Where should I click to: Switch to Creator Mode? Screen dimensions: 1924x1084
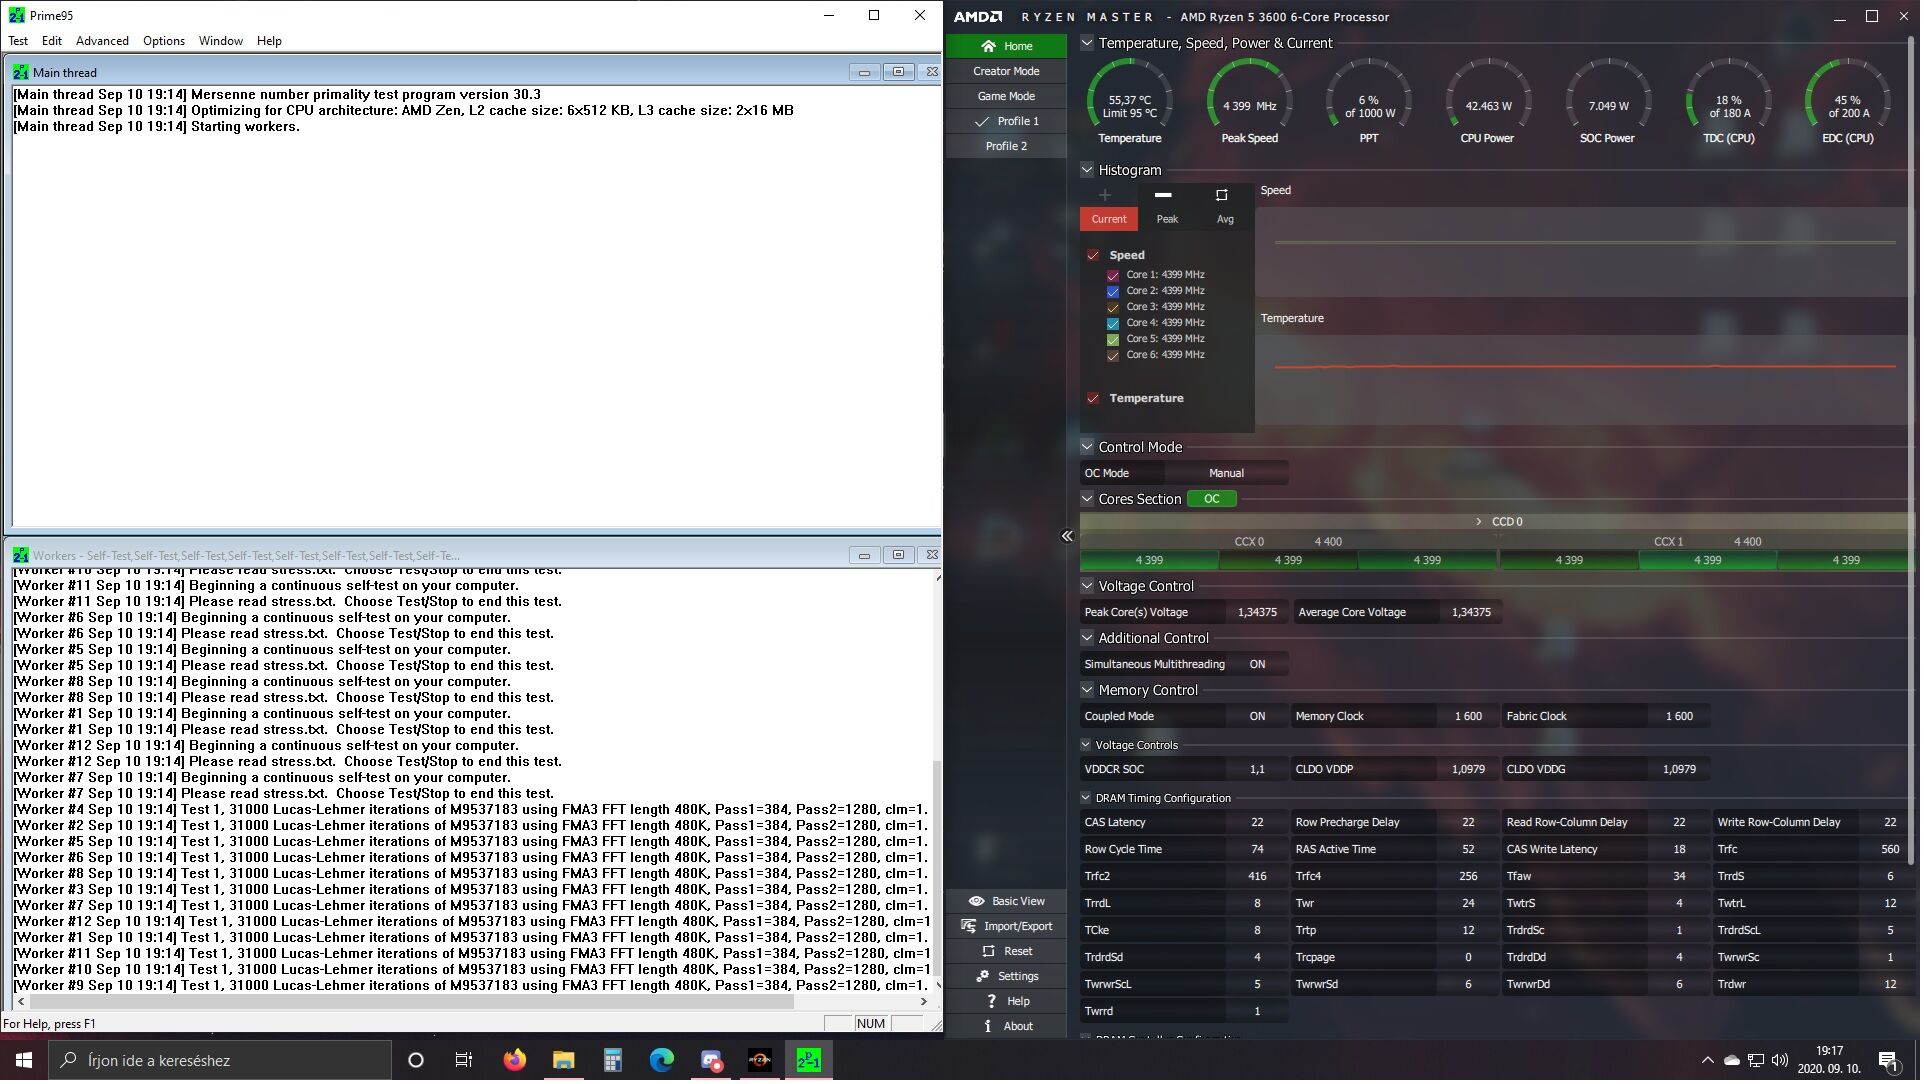coord(1008,71)
